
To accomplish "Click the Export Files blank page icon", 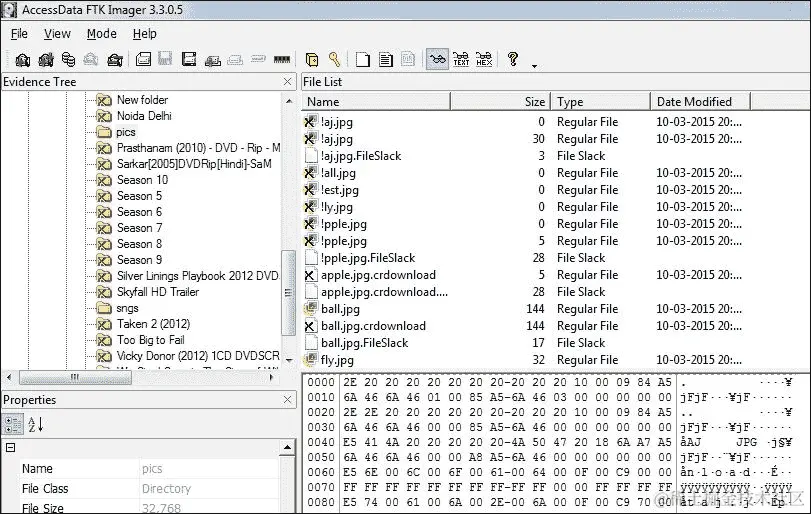I will (363, 60).
